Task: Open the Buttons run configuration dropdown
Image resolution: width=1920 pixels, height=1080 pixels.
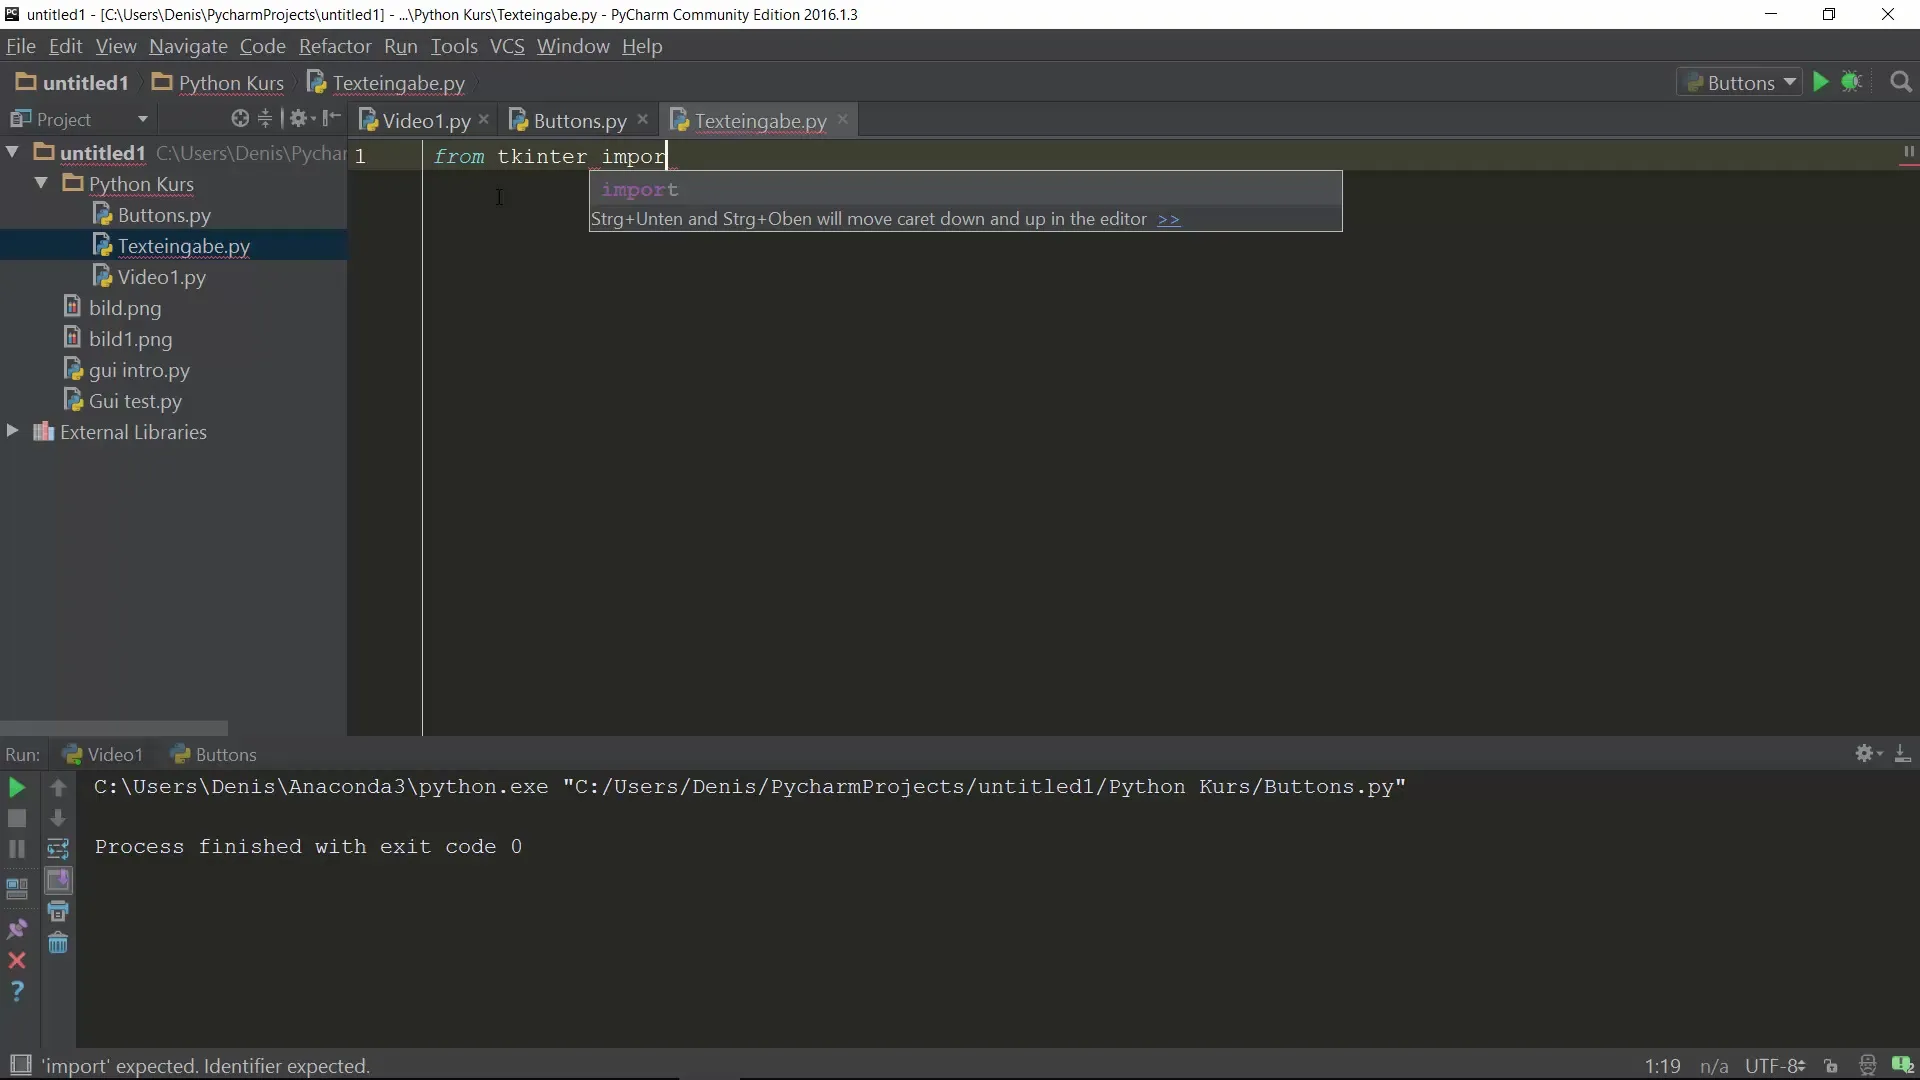Action: (x=1739, y=83)
